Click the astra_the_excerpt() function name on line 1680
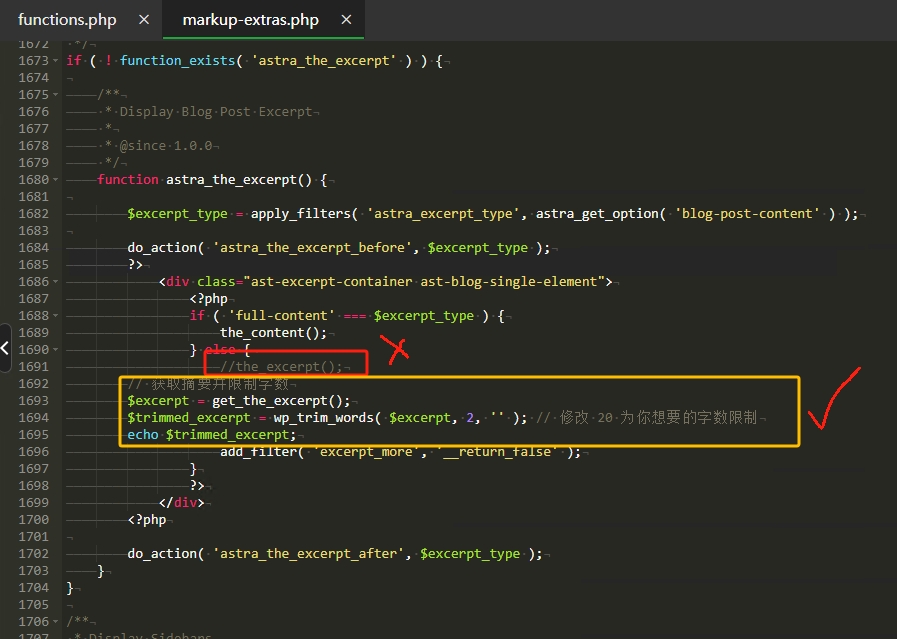 [239, 180]
